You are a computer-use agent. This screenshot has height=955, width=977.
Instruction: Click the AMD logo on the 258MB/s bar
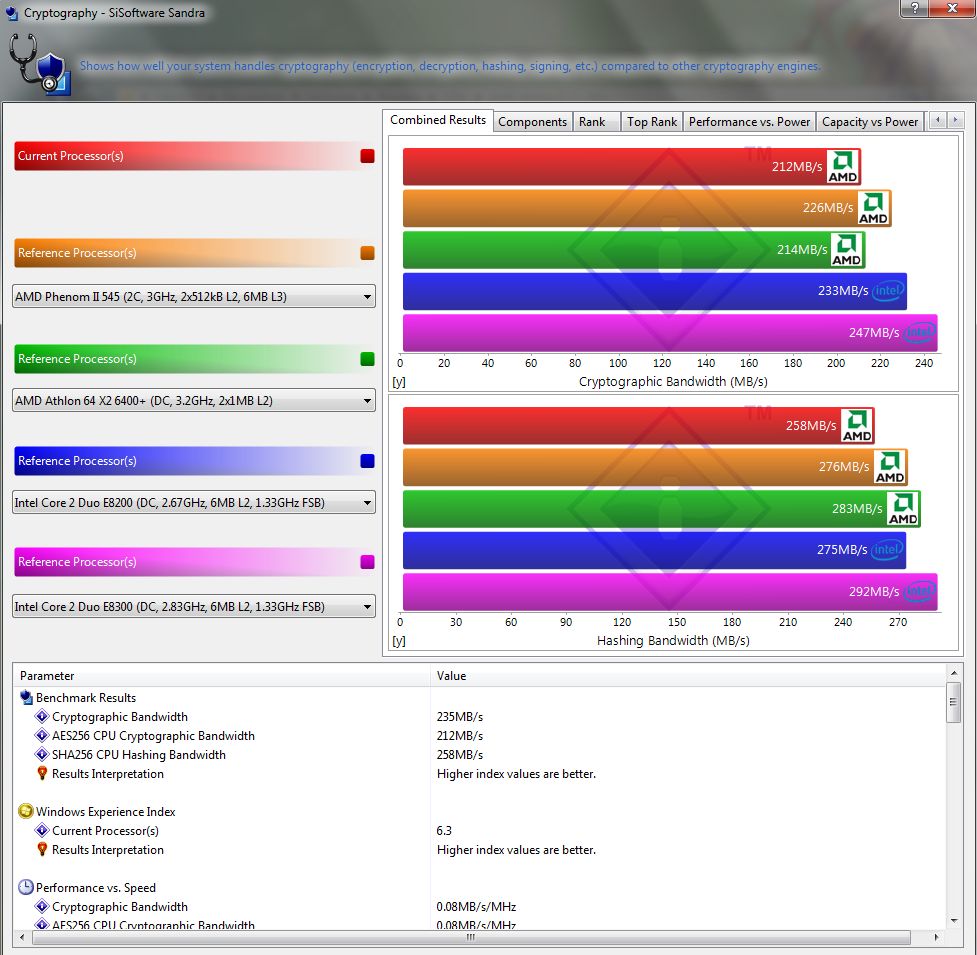[857, 425]
